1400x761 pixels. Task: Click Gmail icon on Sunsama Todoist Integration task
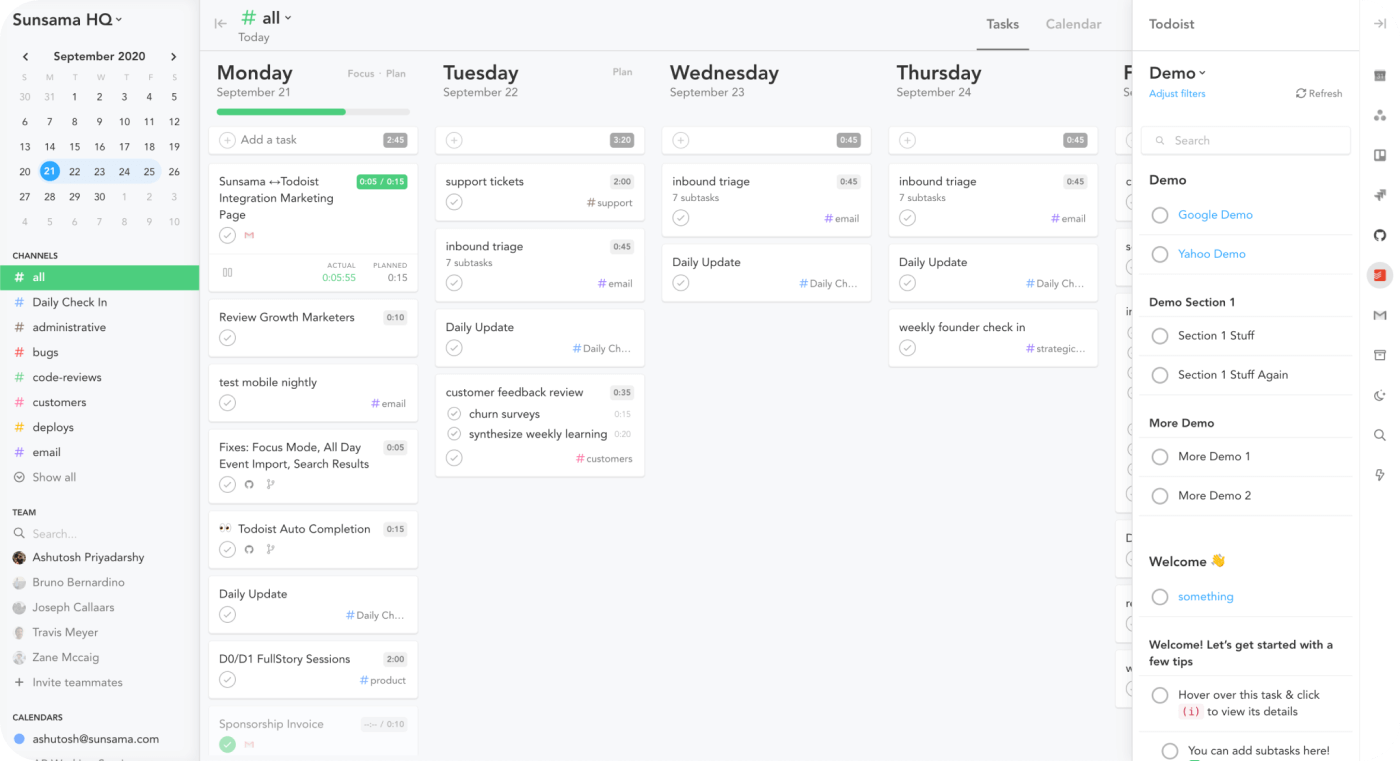pos(249,236)
